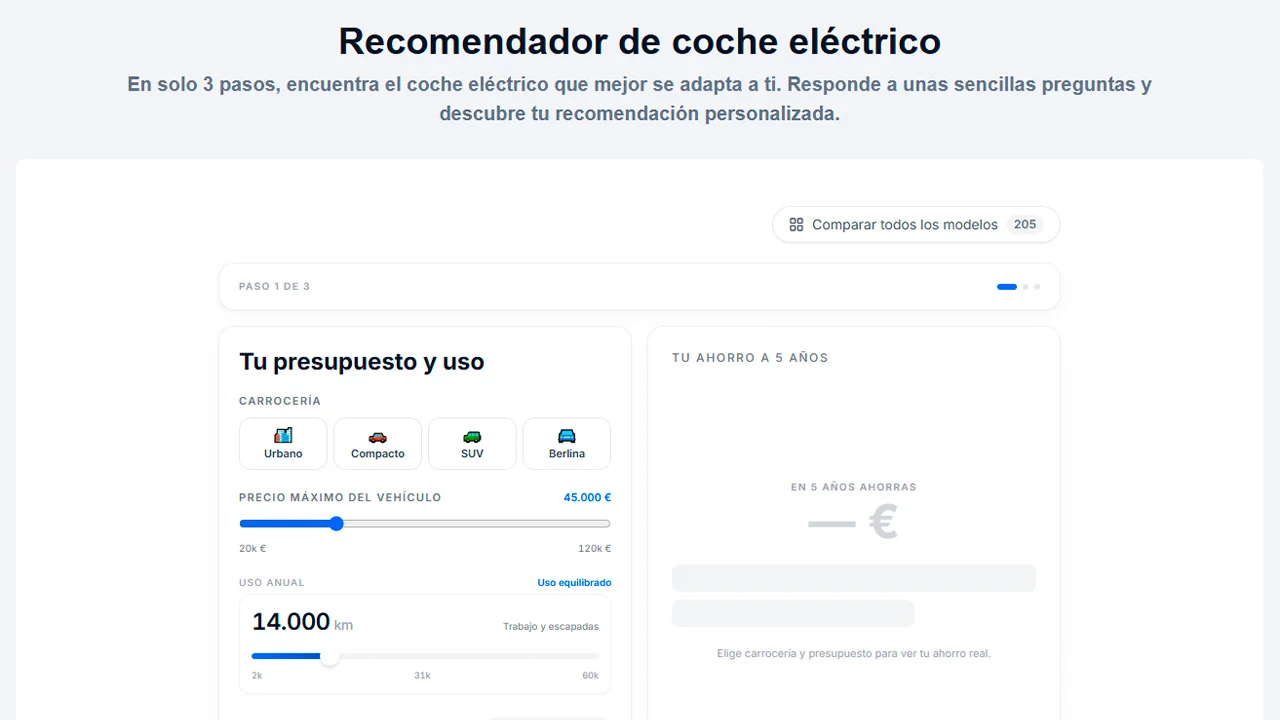
Task: Click the TU AHORRO A 5 AÑOS title
Action: point(750,358)
